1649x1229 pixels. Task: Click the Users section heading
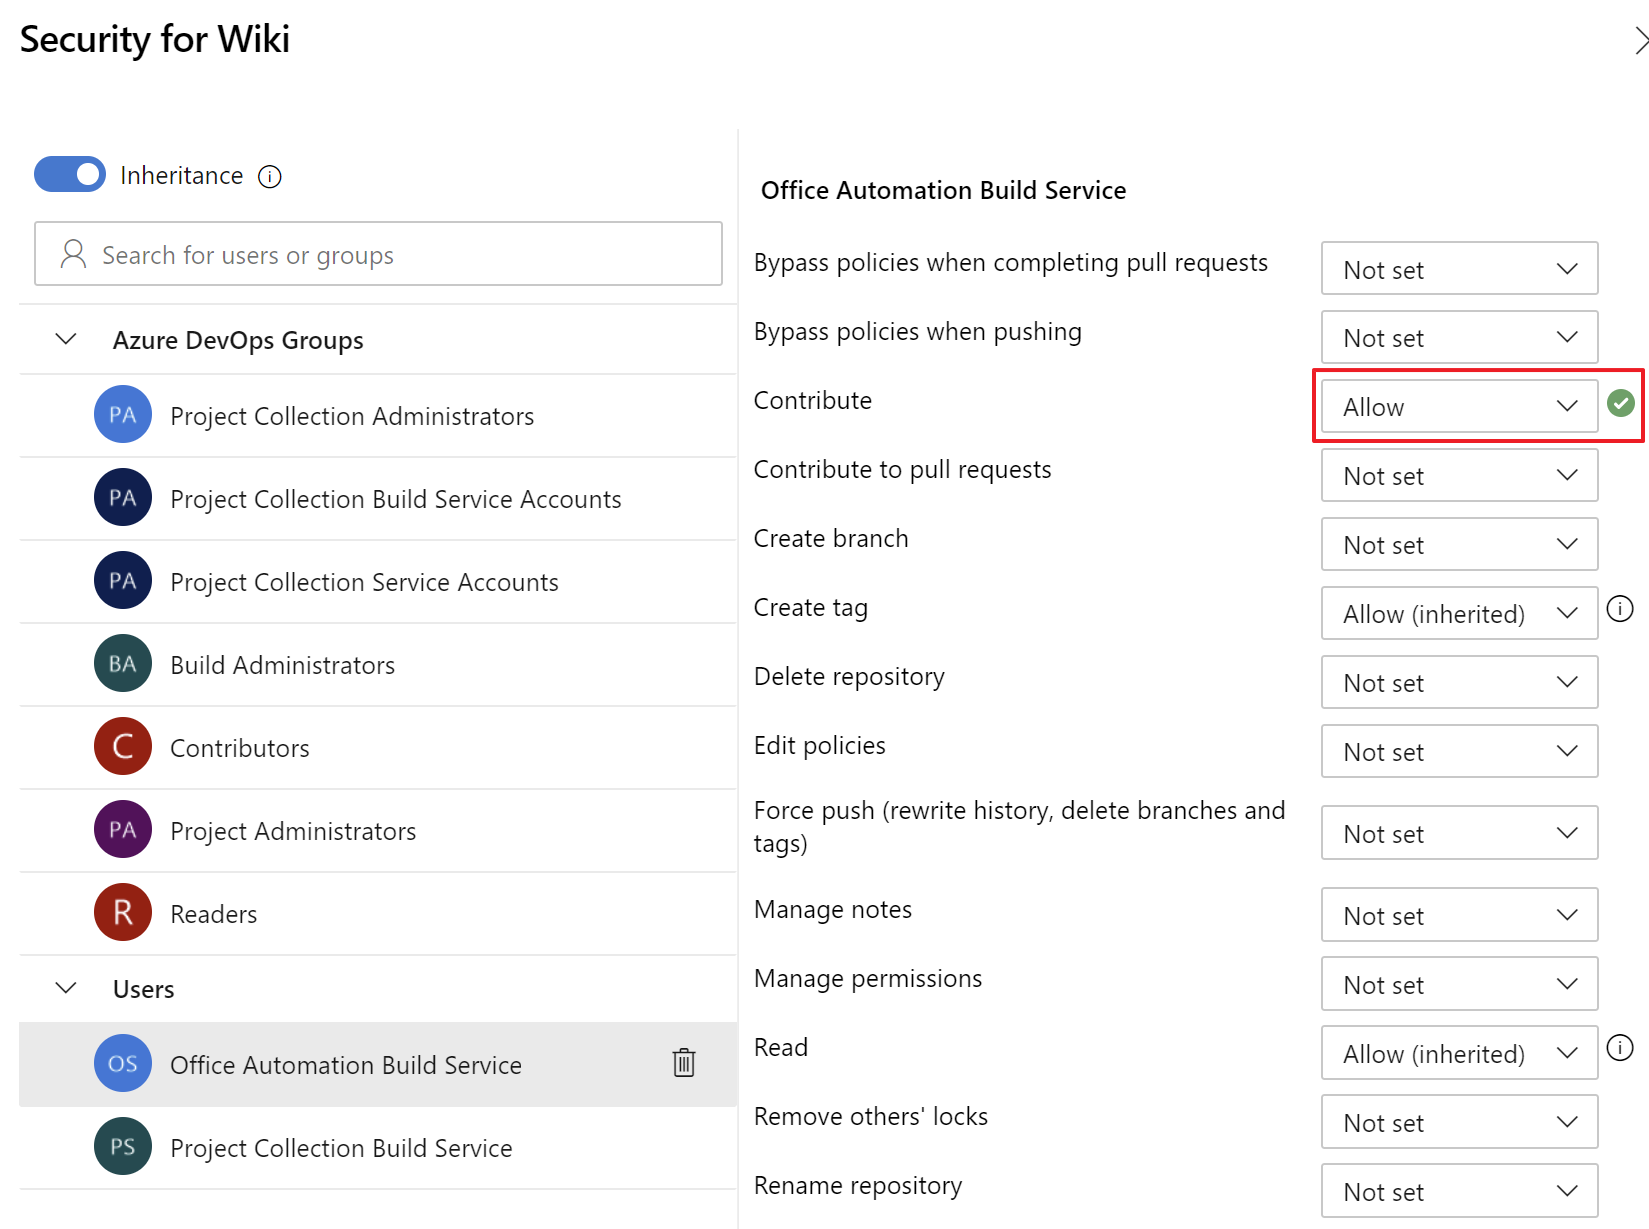pos(143,989)
